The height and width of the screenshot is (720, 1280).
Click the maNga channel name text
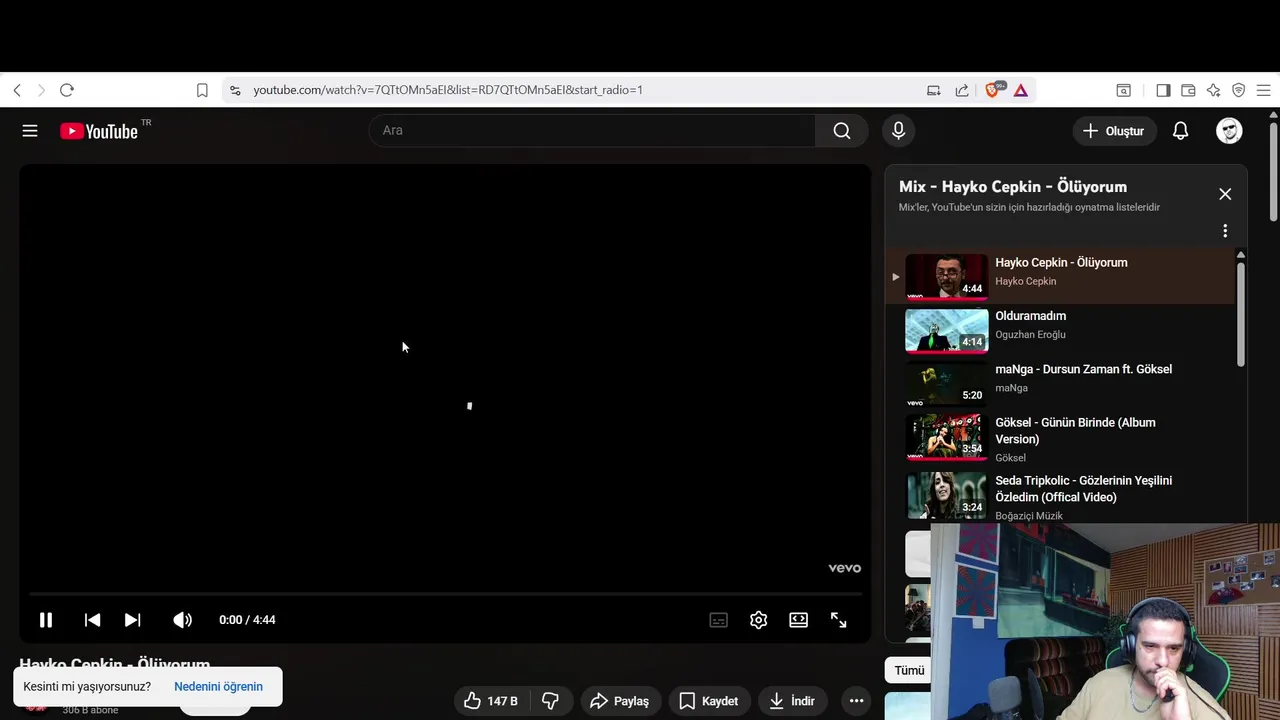(x=1011, y=388)
